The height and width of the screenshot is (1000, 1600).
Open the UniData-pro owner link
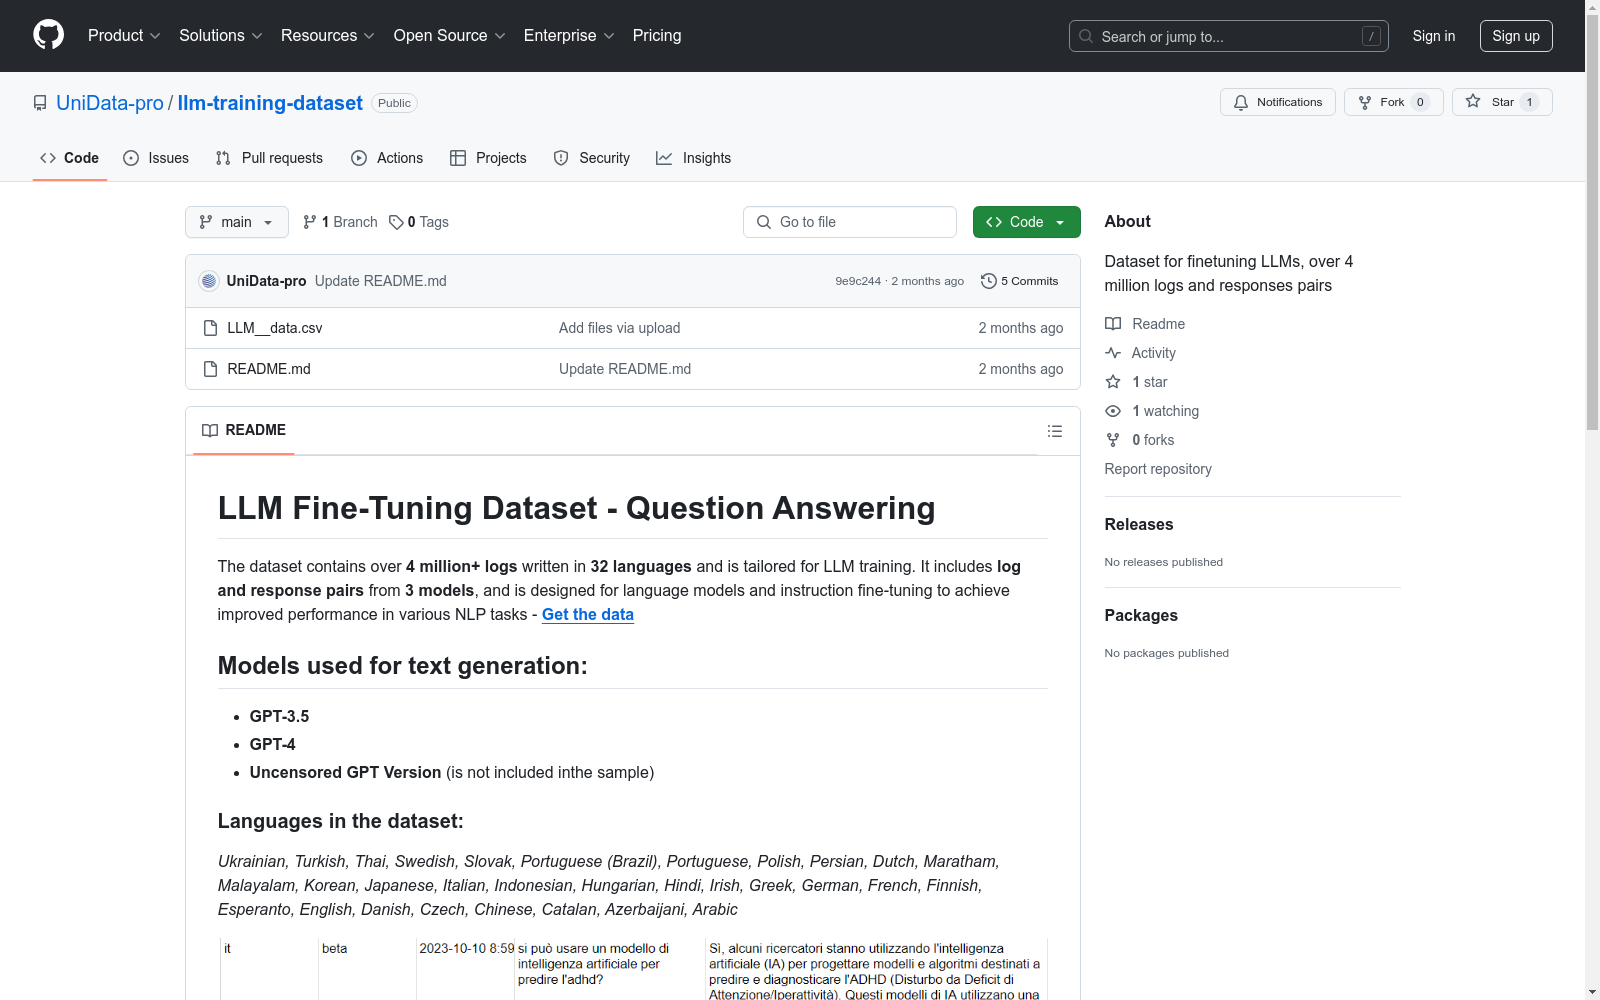coord(110,103)
